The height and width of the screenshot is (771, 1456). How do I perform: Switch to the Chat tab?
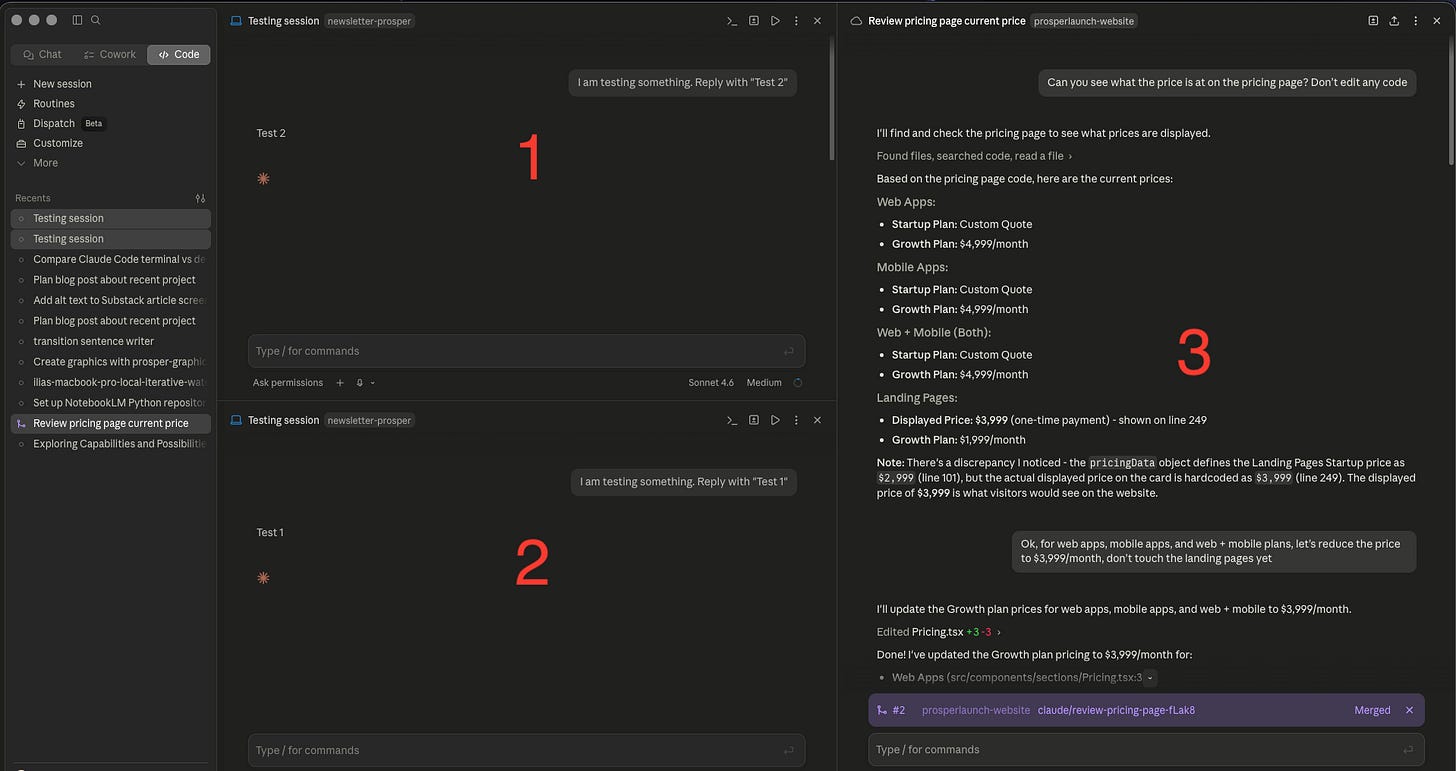click(x=42, y=54)
